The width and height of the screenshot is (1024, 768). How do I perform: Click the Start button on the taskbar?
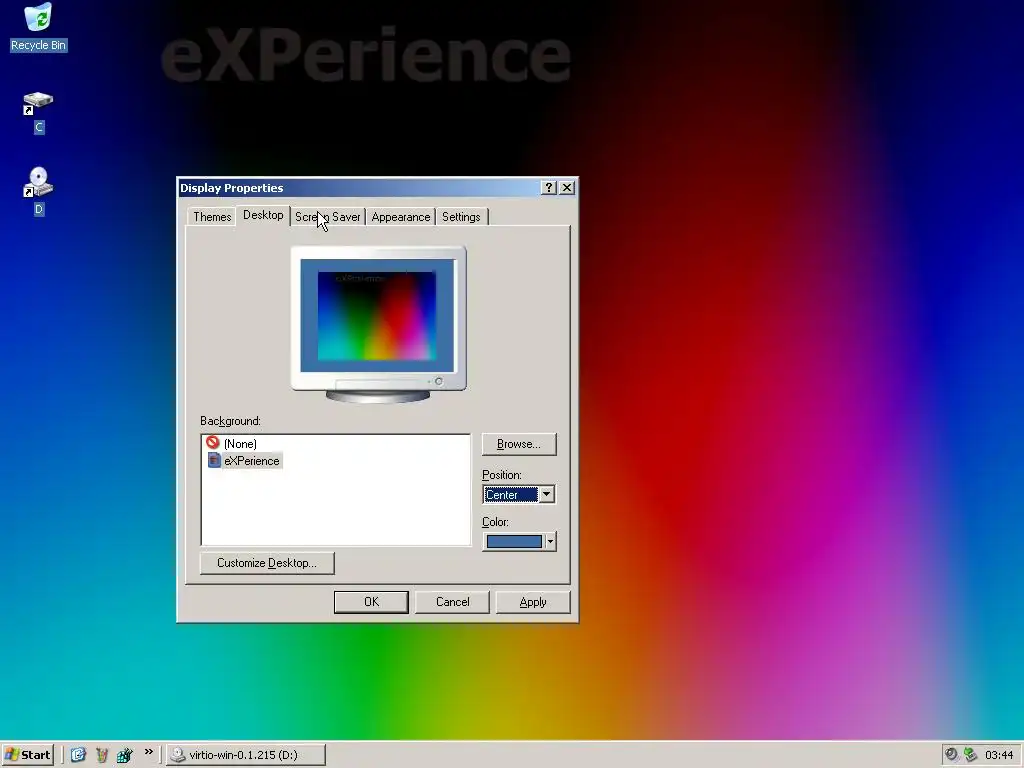point(27,754)
